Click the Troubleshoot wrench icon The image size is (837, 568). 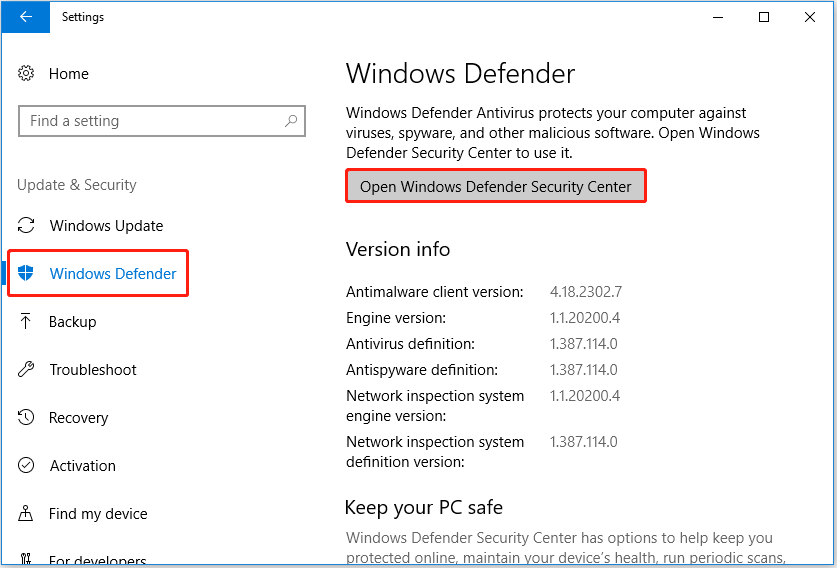[27, 370]
